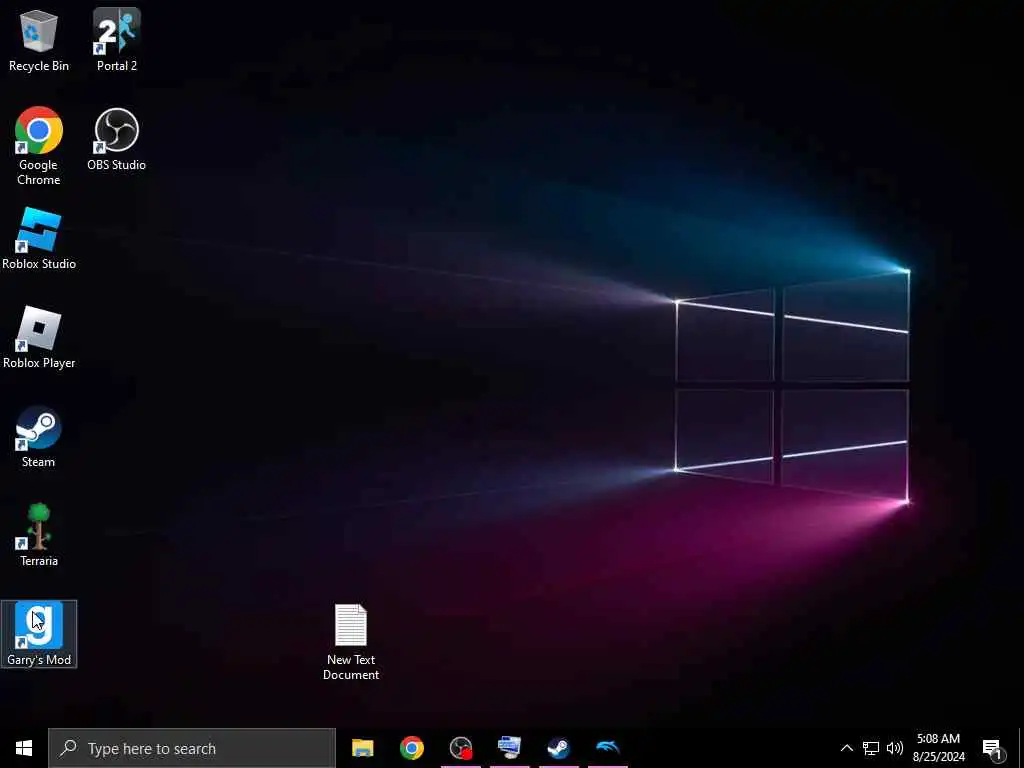
Task: Switch to OBS Studio in the taskbar
Action: point(460,748)
